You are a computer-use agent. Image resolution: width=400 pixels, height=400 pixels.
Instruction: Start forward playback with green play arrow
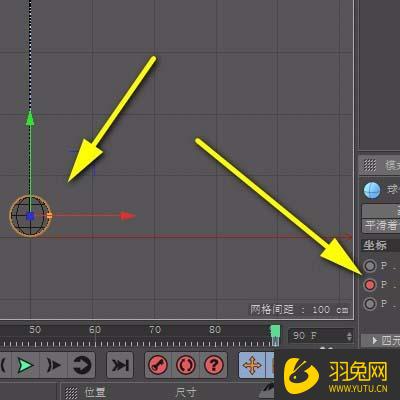coord(25,365)
